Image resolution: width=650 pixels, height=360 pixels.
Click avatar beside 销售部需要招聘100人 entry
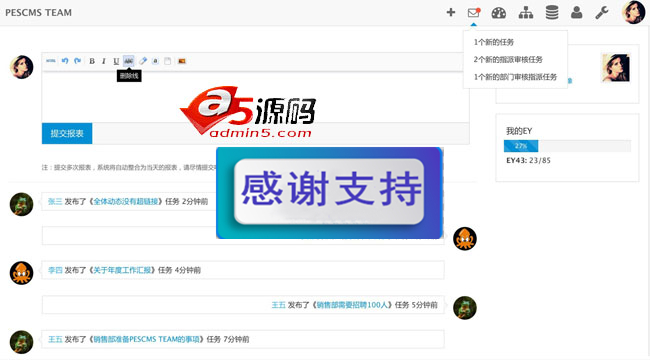point(465,308)
